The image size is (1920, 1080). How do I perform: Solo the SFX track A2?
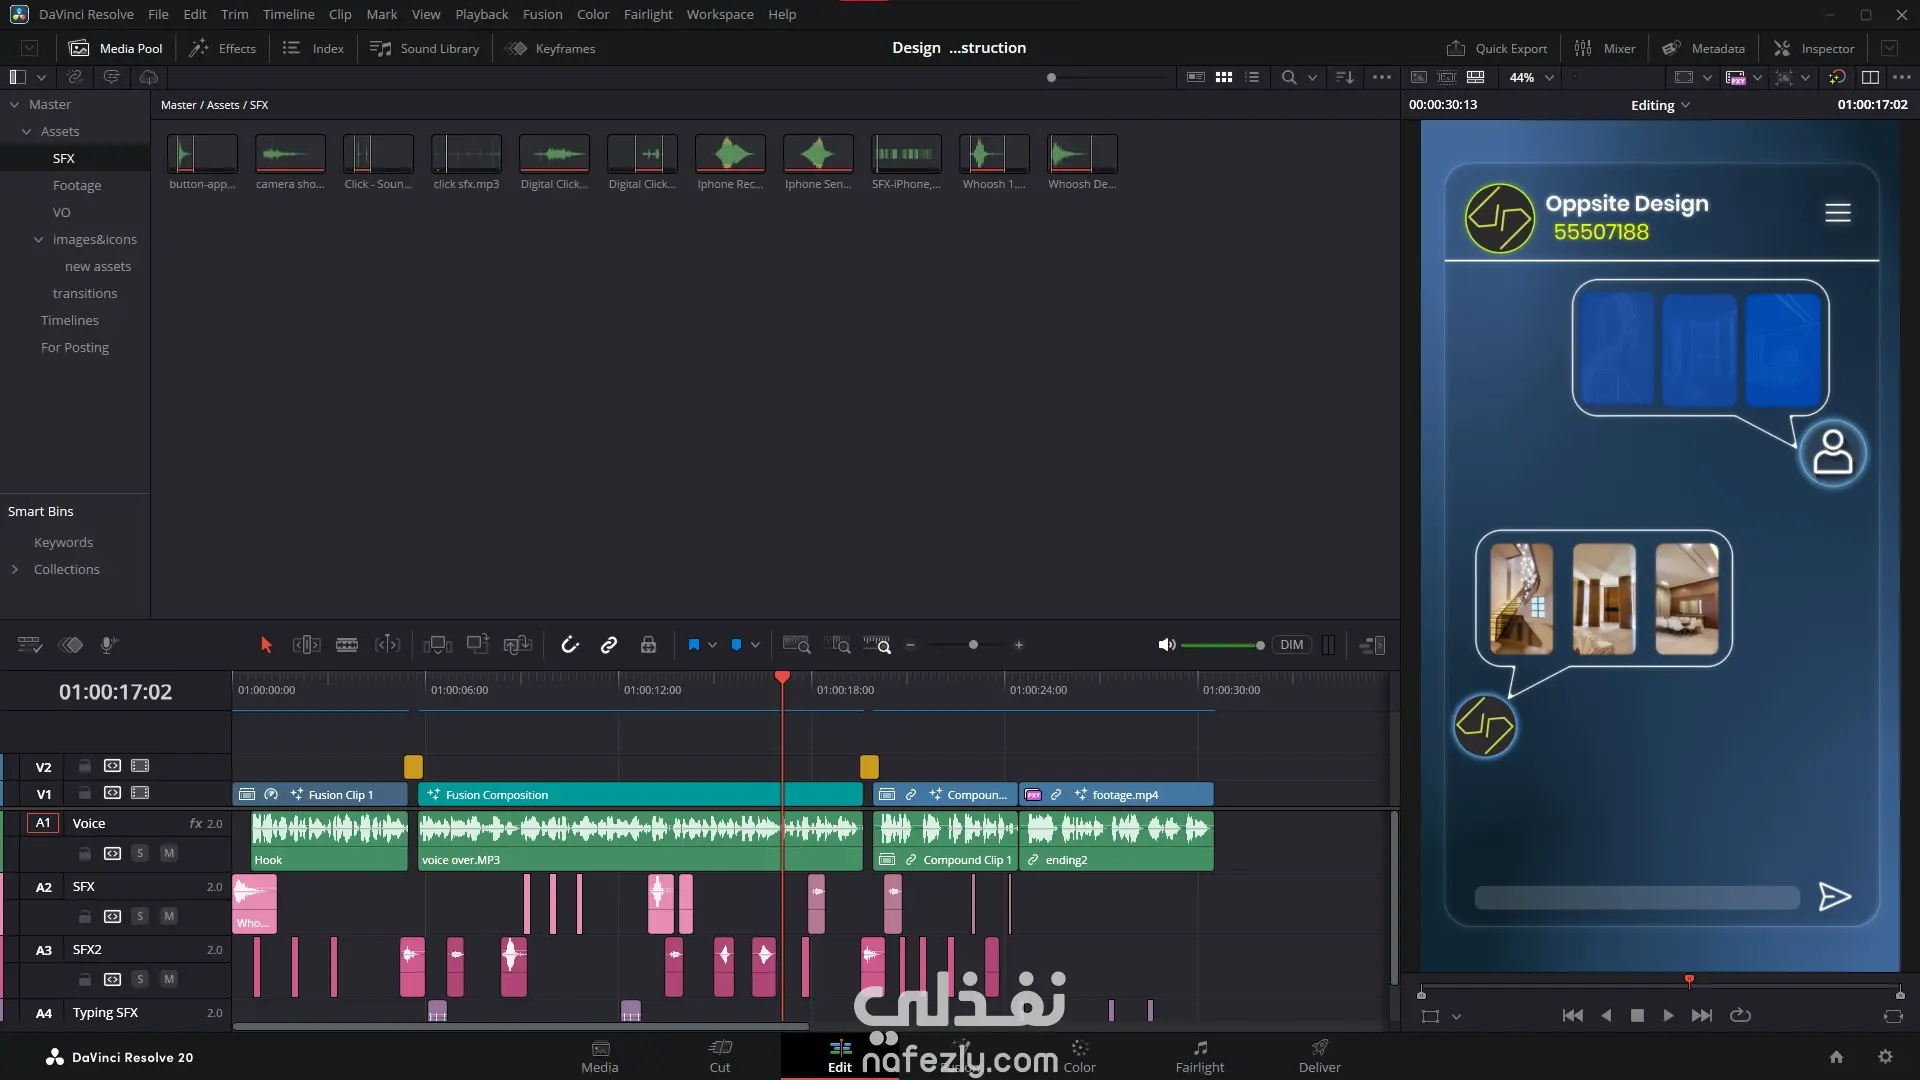[140, 916]
